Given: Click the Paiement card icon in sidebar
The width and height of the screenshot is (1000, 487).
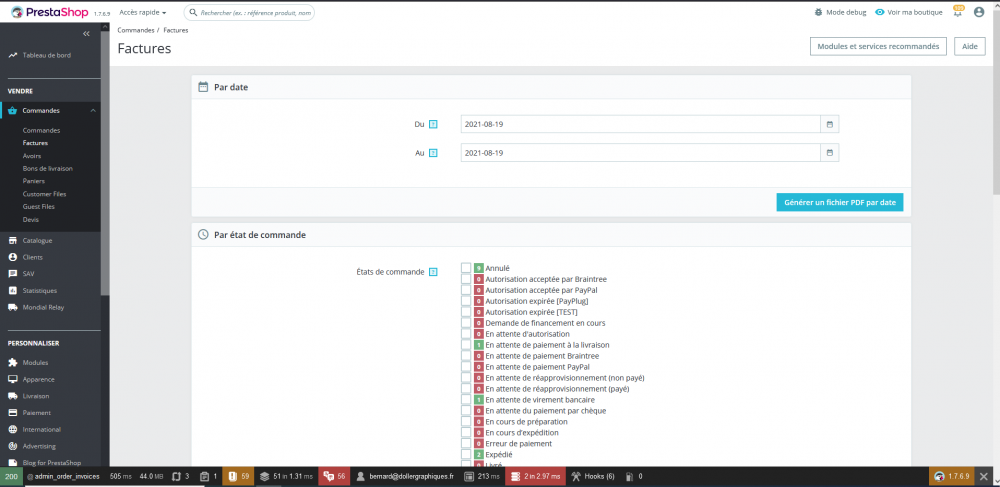Looking at the screenshot, I should click(12, 412).
